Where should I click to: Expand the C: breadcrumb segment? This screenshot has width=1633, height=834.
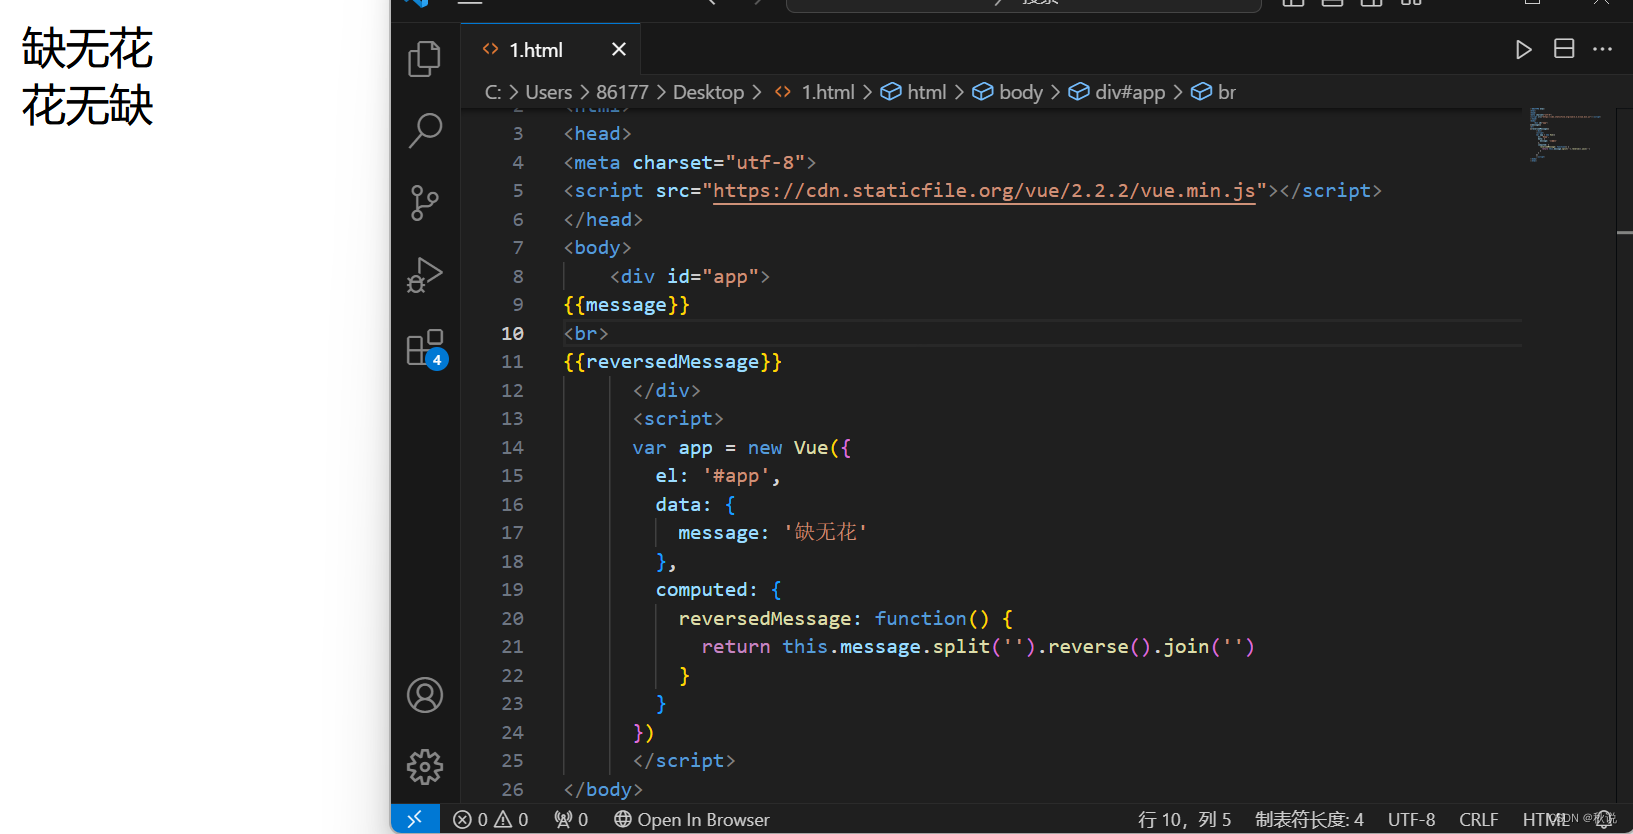(x=493, y=92)
